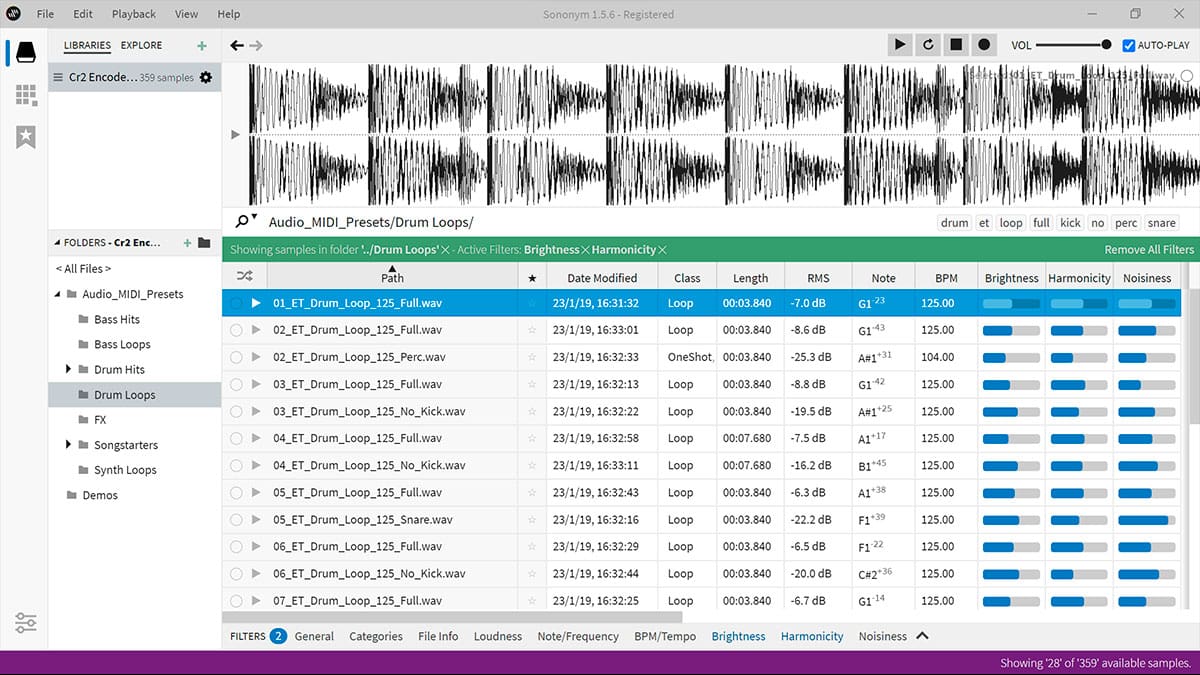Star the 05_ET_Drum_Loop_125_Full.wav sample
The width and height of the screenshot is (1200, 675).
click(x=532, y=493)
